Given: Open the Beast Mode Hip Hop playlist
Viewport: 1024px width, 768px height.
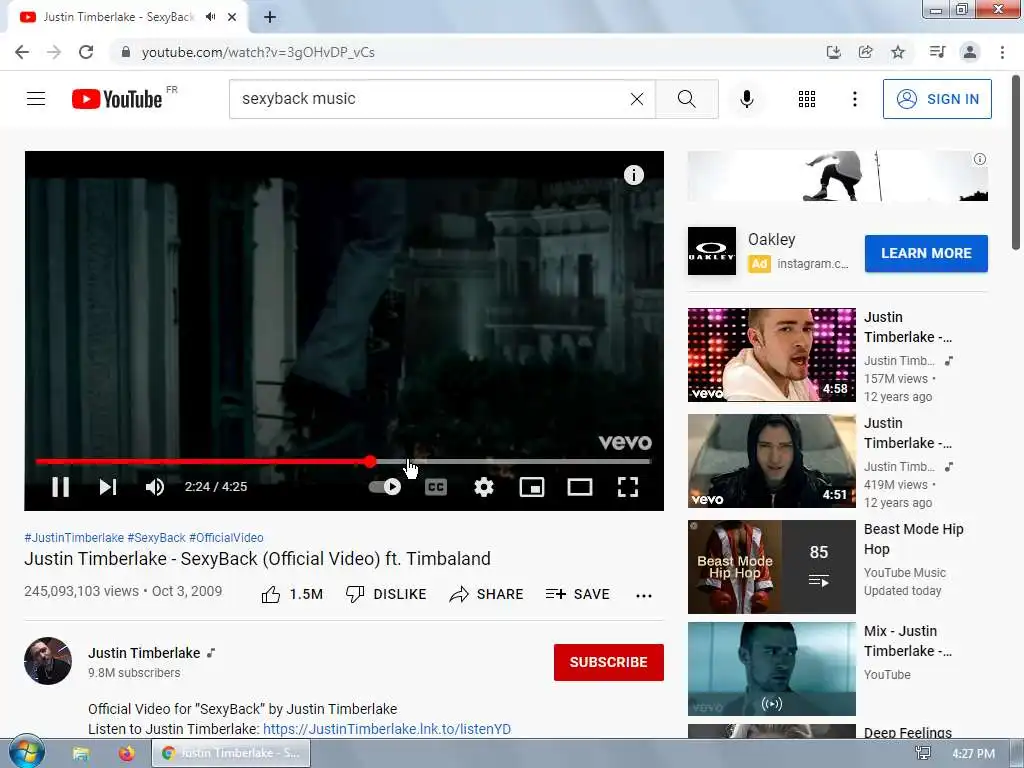Looking at the screenshot, I should click(771, 567).
